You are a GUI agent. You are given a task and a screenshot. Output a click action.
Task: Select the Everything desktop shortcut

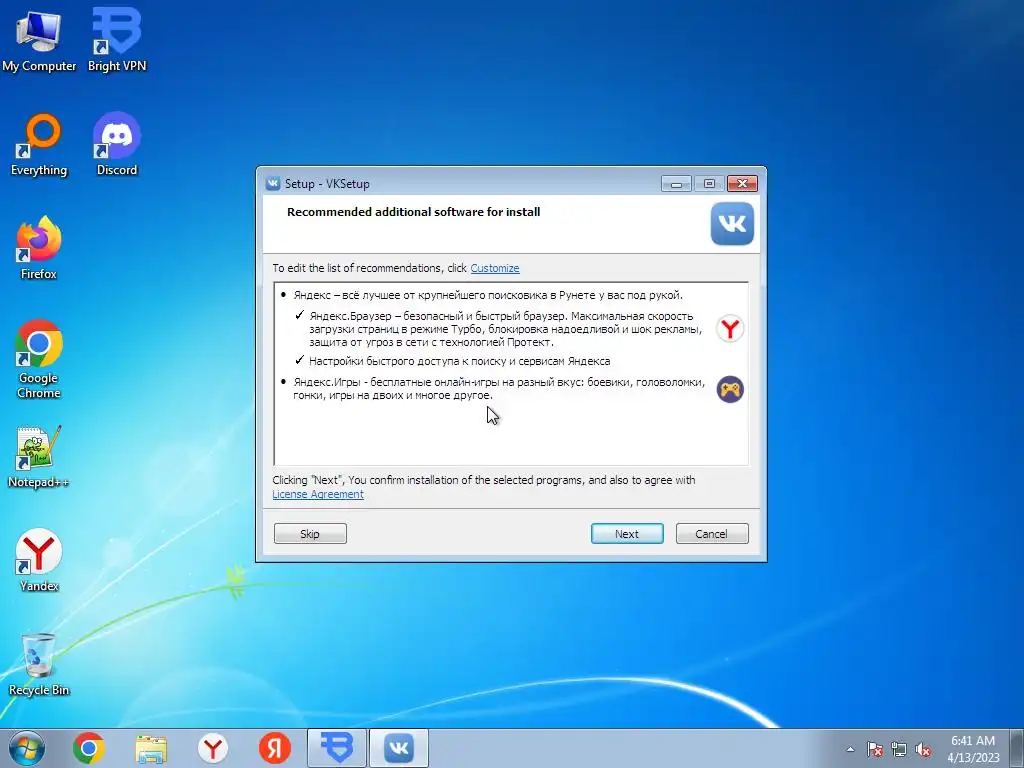pyautogui.click(x=39, y=145)
